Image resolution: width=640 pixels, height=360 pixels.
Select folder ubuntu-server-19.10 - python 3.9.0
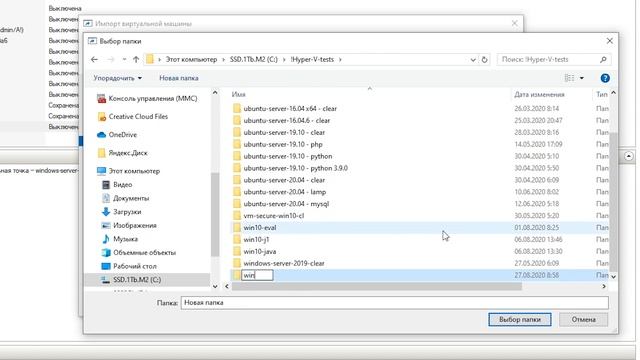tap(296, 168)
